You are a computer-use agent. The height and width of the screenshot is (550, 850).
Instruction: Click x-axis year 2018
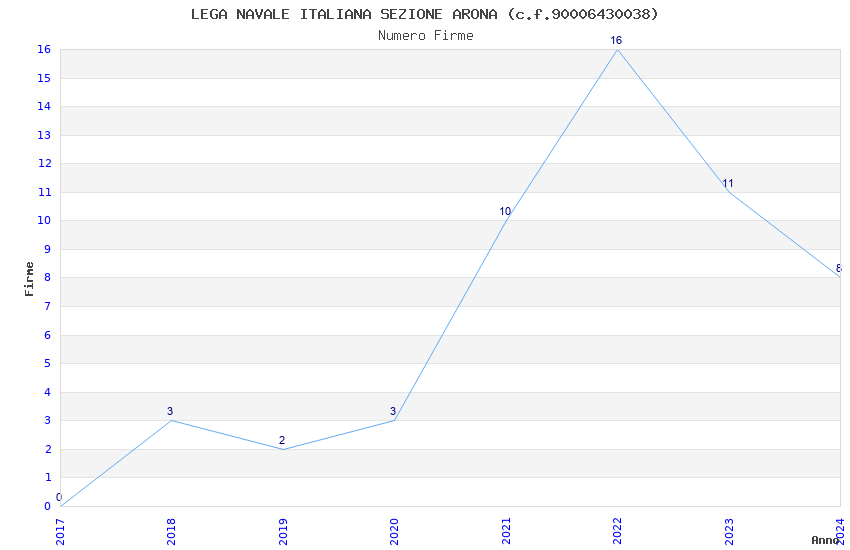[x=171, y=532]
